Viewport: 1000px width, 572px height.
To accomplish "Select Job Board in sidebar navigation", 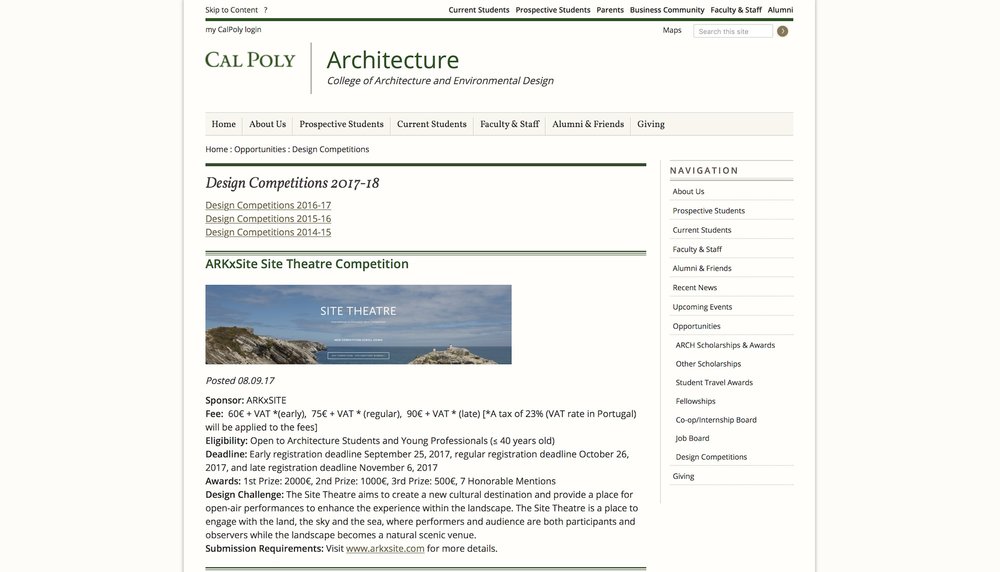I will point(692,438).
